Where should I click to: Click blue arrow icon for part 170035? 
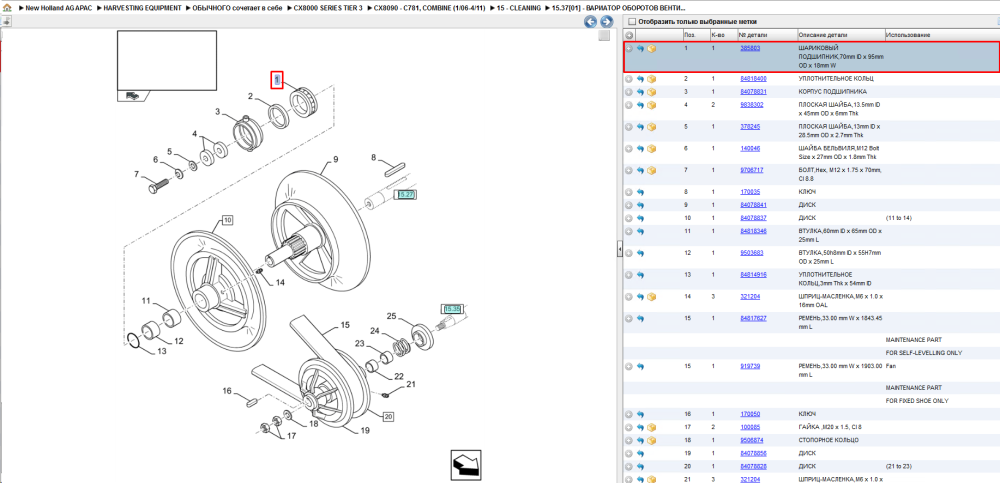tap(640, 192)
